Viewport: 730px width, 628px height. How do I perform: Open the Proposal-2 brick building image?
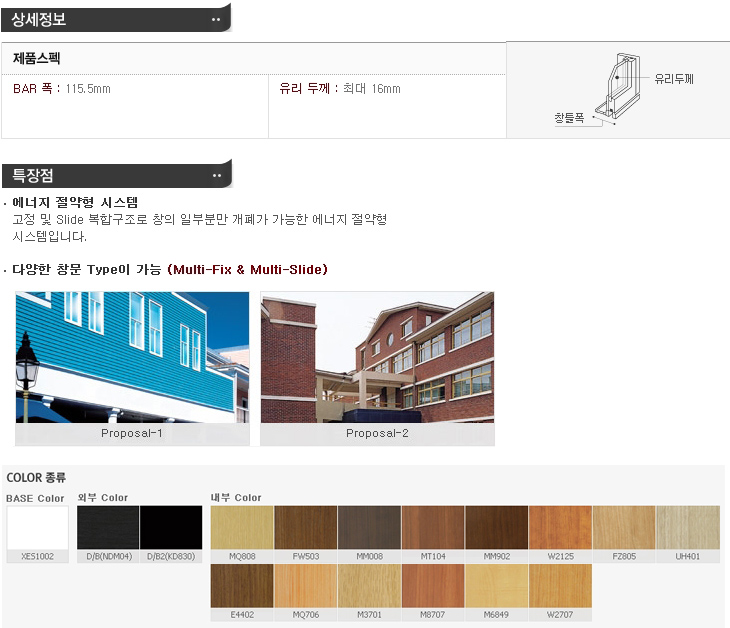pos(377,357)
